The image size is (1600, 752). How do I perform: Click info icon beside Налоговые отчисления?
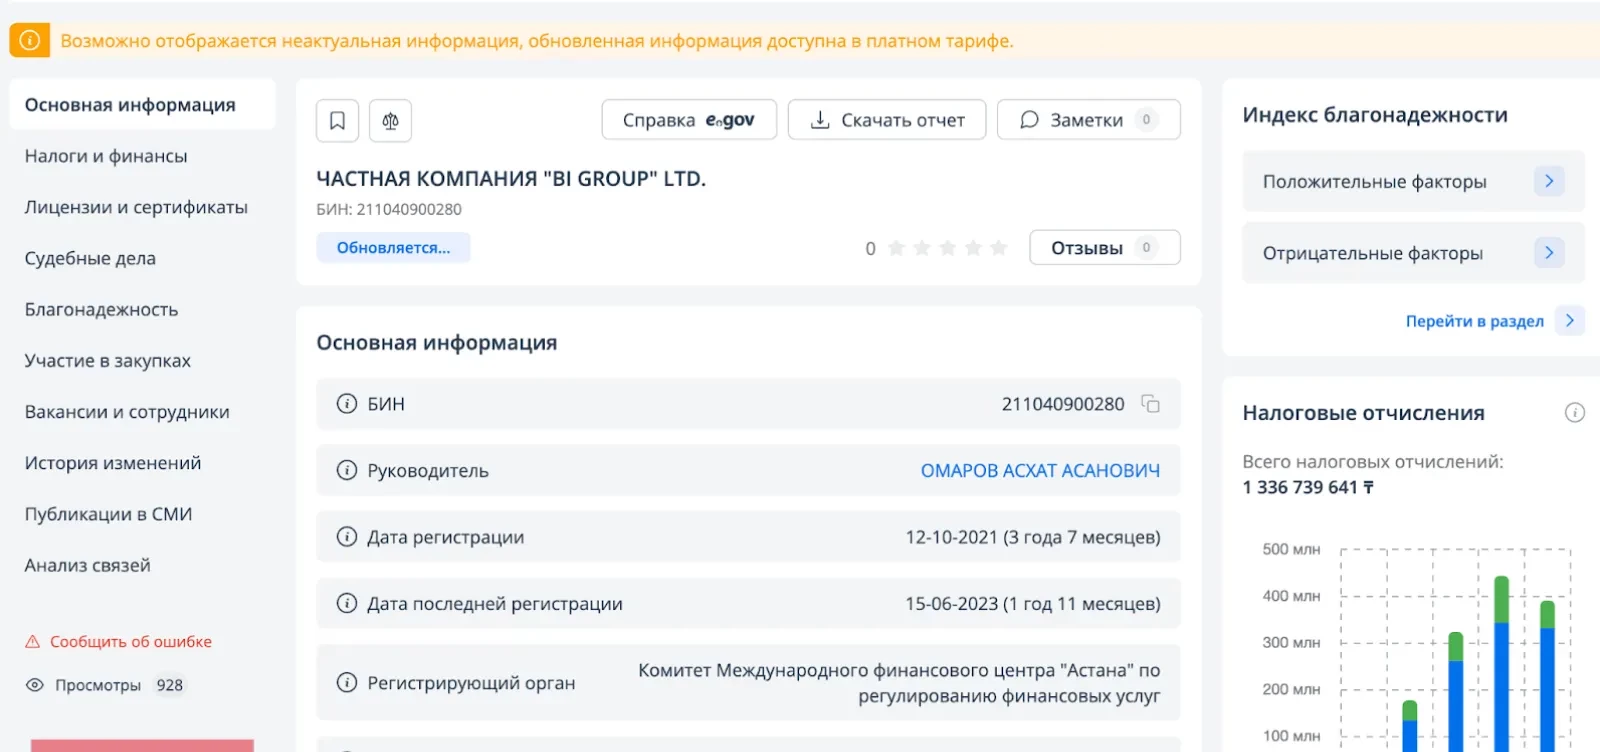[x=1574, y=413]
